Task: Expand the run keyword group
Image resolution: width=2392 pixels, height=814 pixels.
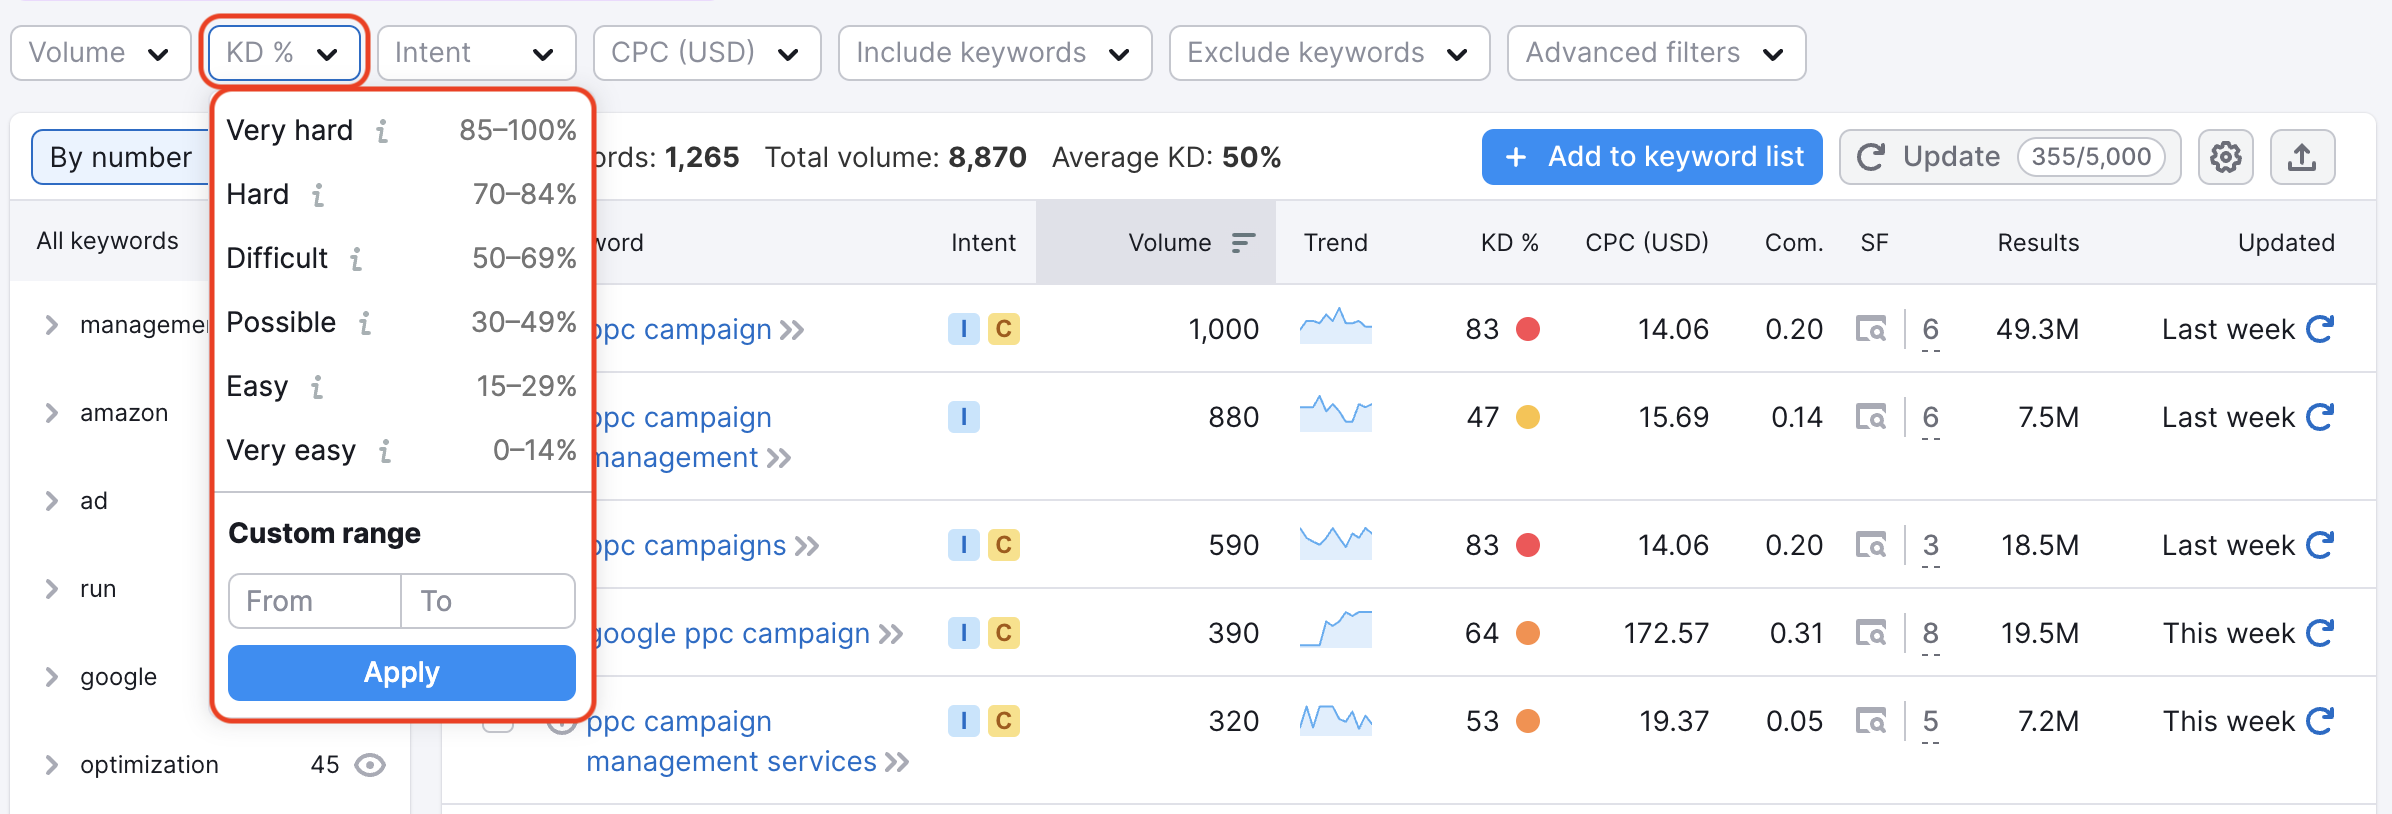Action: tap(52, 589)
